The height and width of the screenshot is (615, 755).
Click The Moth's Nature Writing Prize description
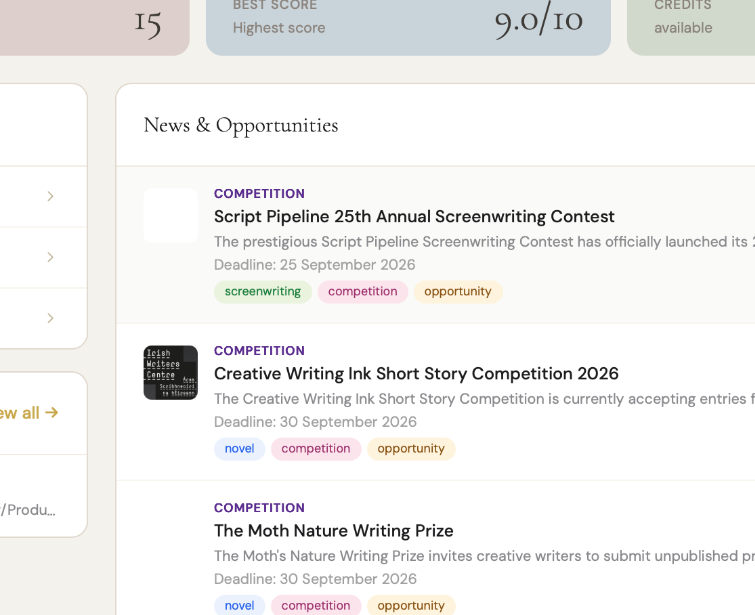(484, 556)
